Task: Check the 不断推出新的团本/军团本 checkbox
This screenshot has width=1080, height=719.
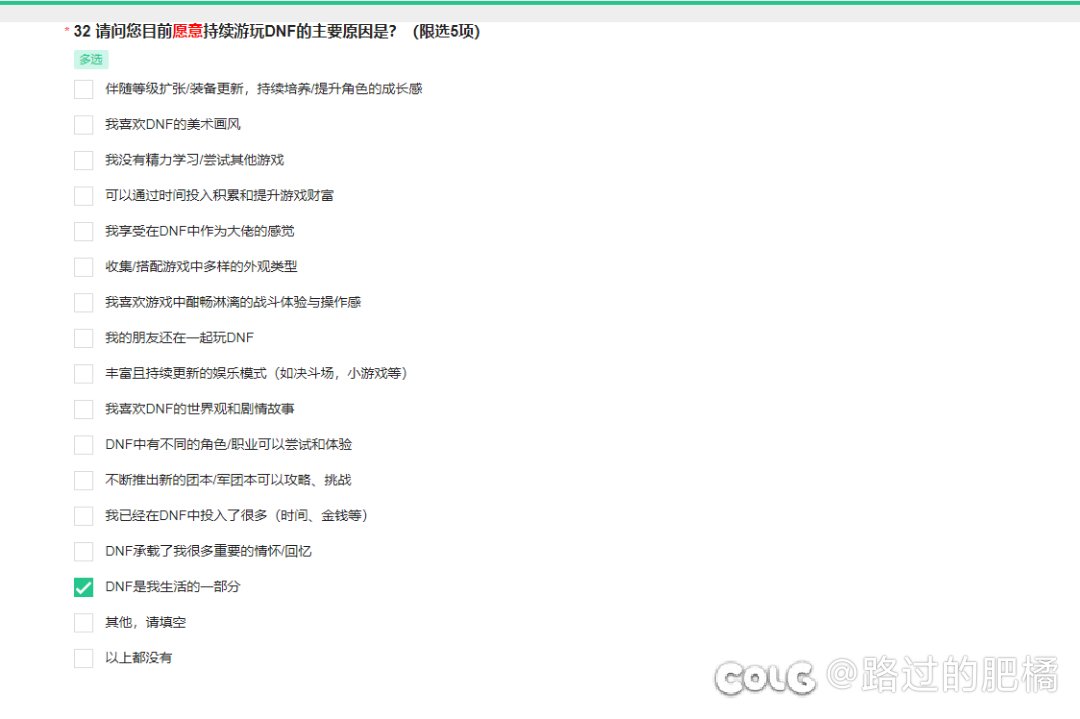Action: [x=83, y=480]
